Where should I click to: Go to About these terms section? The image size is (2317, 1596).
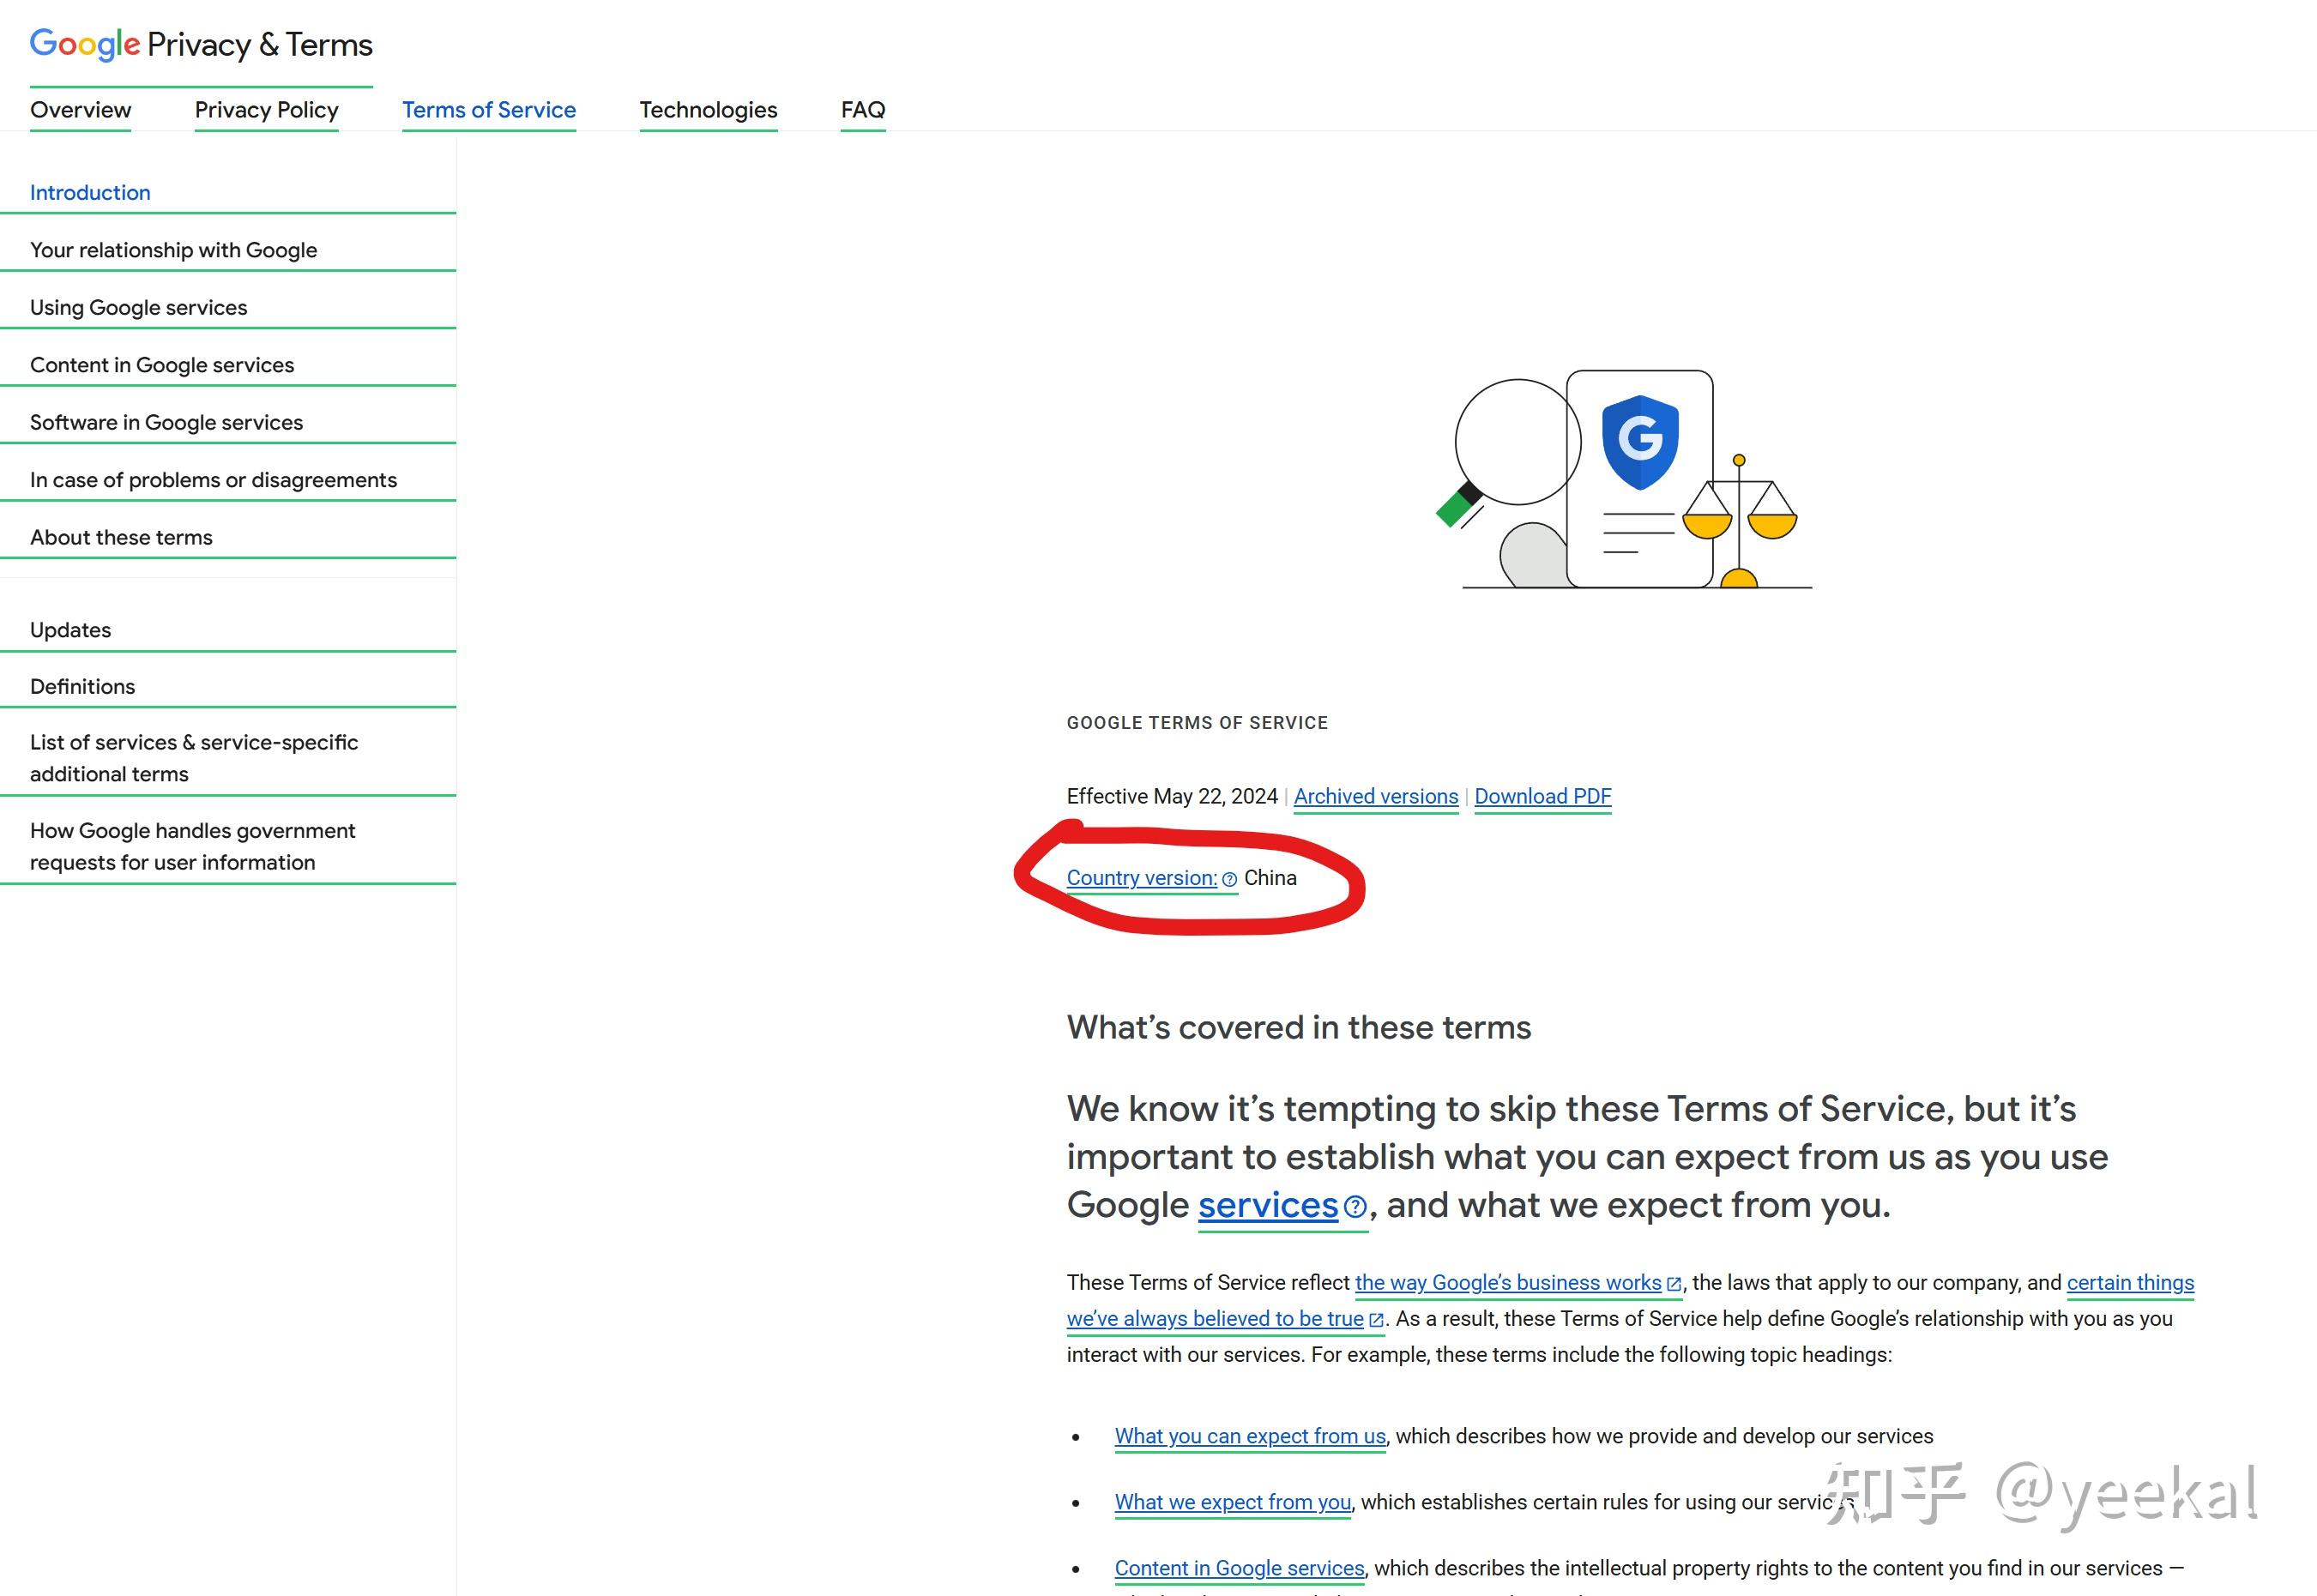pyautogui.click(x=121, y=537)
